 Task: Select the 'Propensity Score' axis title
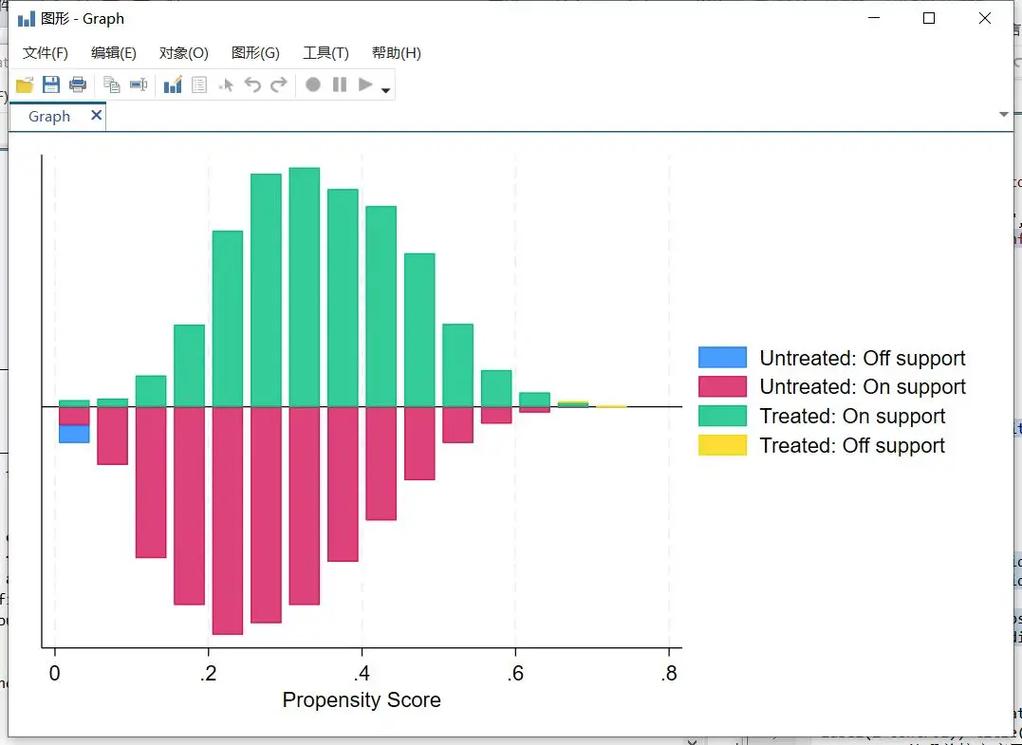pos(362,700)
